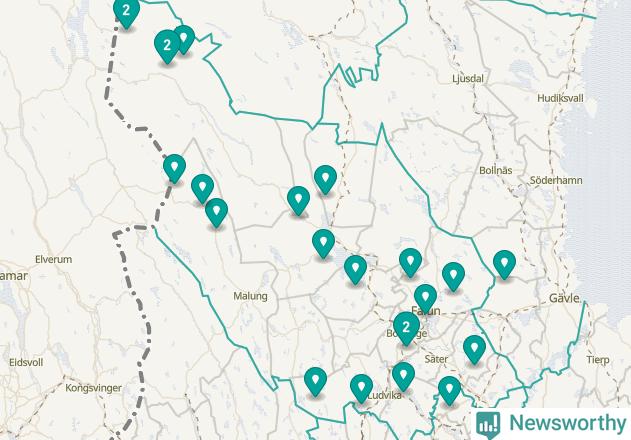Click the Hudiksvall town label

[560, 98]
